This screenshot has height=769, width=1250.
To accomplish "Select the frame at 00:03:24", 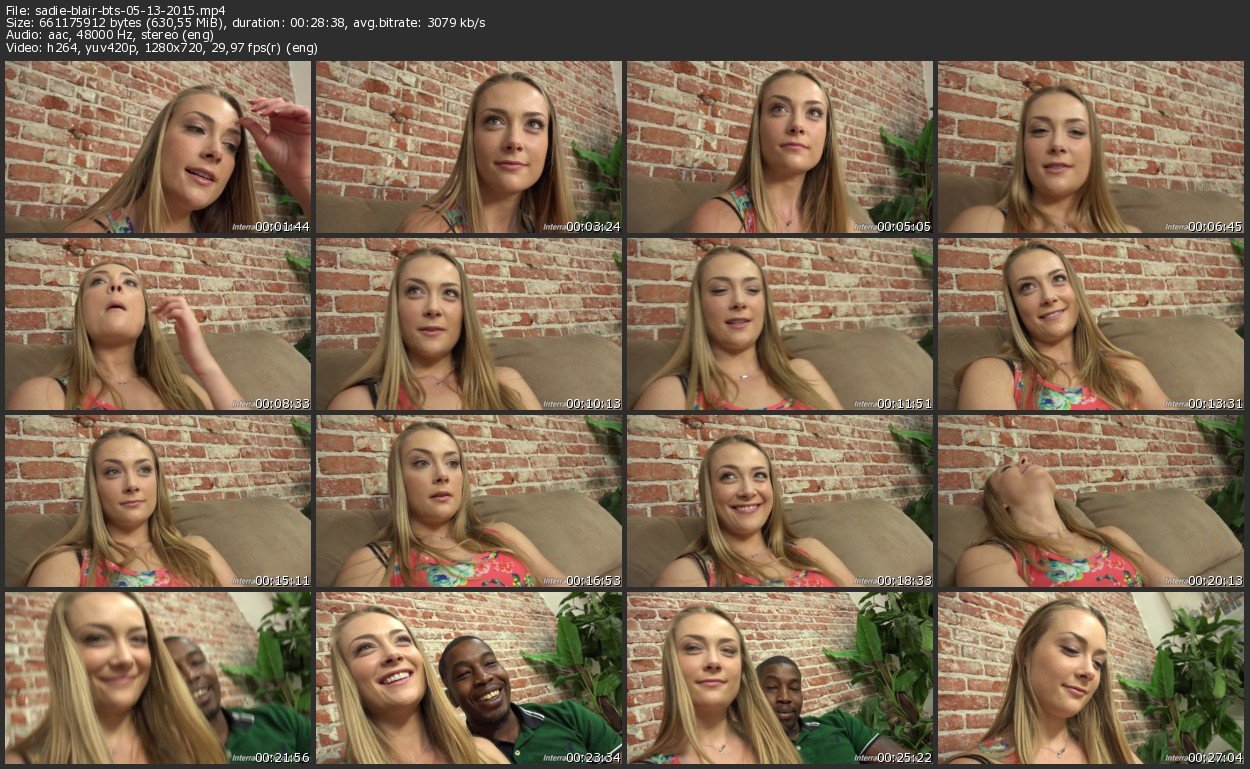I will (x=469, y=147).
